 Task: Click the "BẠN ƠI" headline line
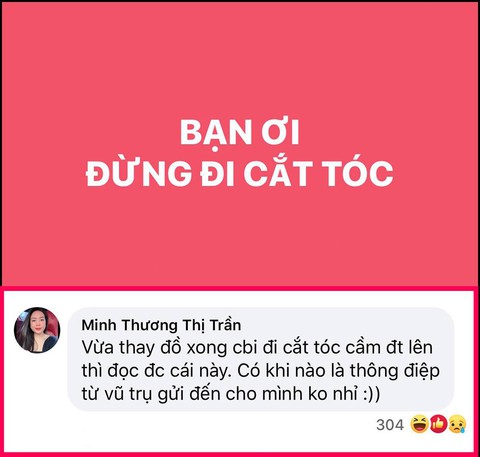(240, 133)
